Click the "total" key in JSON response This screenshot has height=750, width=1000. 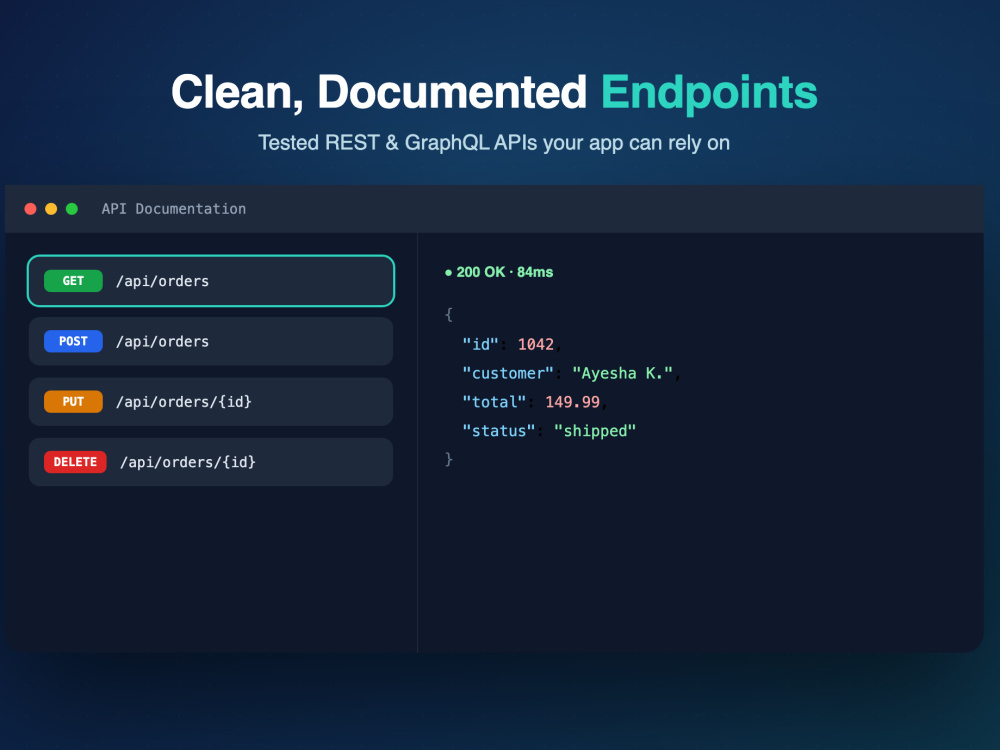tap(494, 402)
